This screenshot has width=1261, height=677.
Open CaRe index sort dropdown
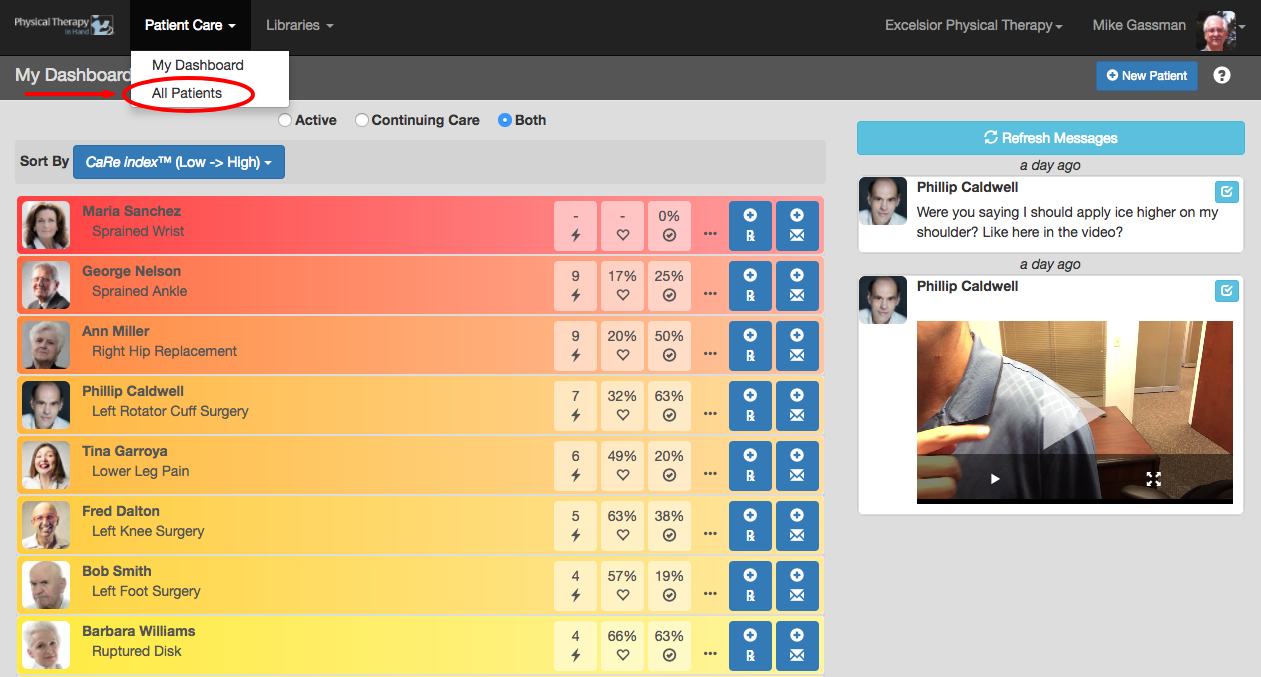[179, 162]
